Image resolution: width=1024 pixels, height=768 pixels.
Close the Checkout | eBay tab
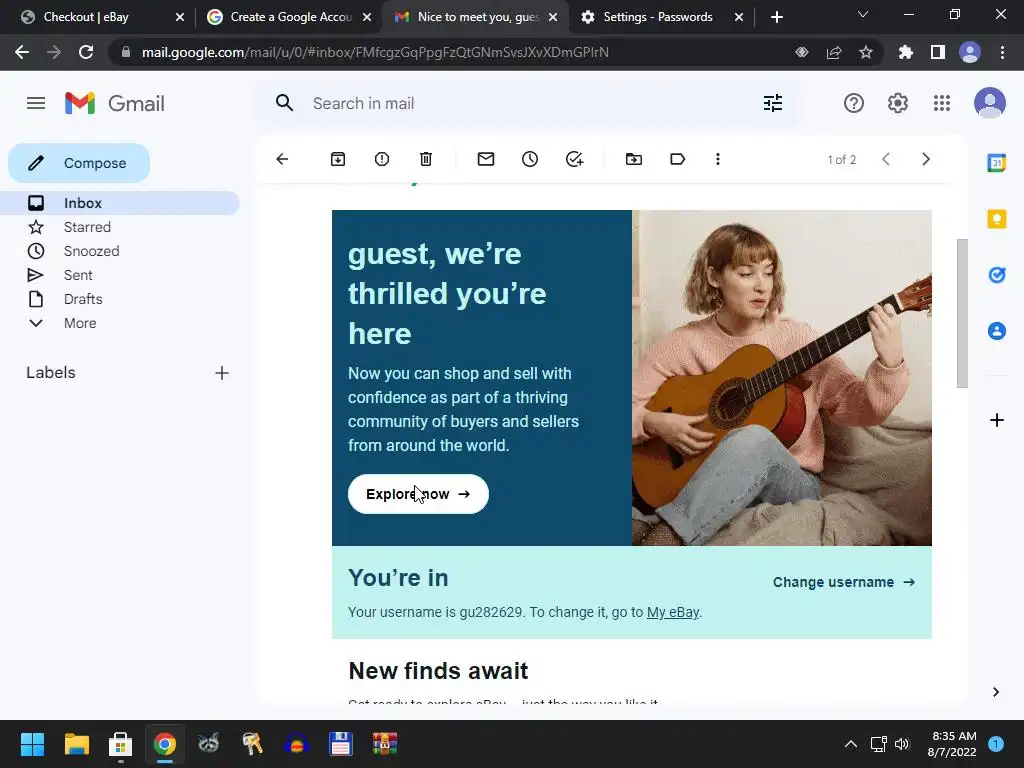[180, 17]
